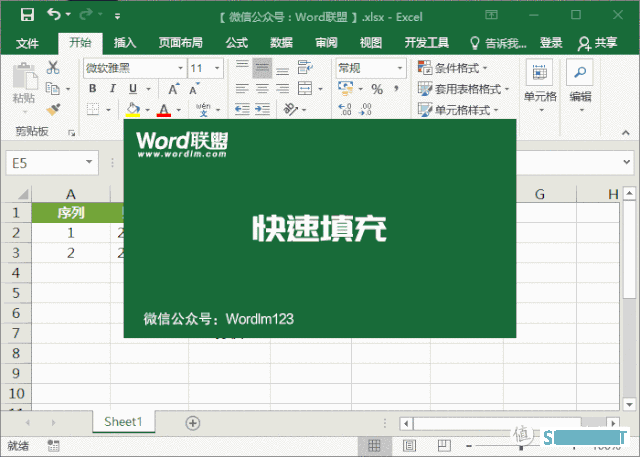This screenshot has width=640, height=457.
Task: Add a new sheet with plus icon
Action: 193,423
